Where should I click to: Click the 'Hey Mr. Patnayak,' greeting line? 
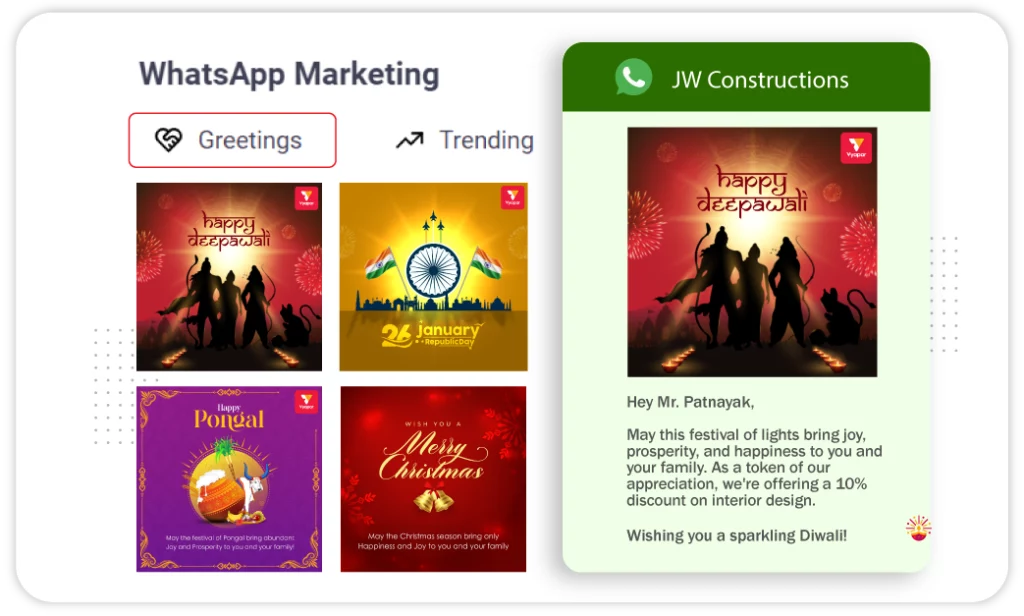[x=690, y=402]
